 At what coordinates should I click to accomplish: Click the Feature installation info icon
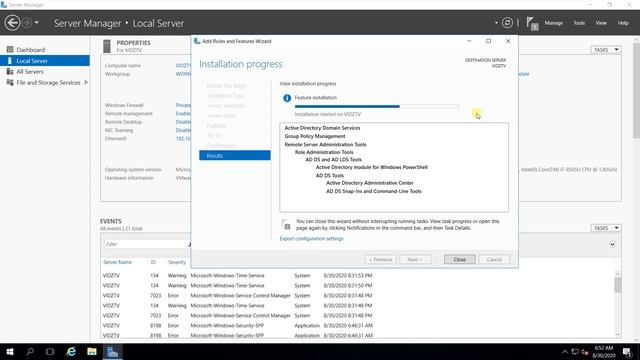tap(287, 98)
